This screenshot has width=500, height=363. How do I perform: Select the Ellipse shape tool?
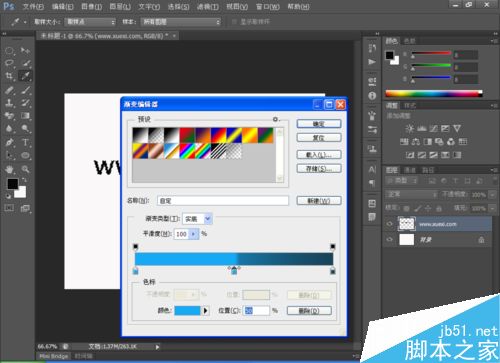tap(25, 156)
